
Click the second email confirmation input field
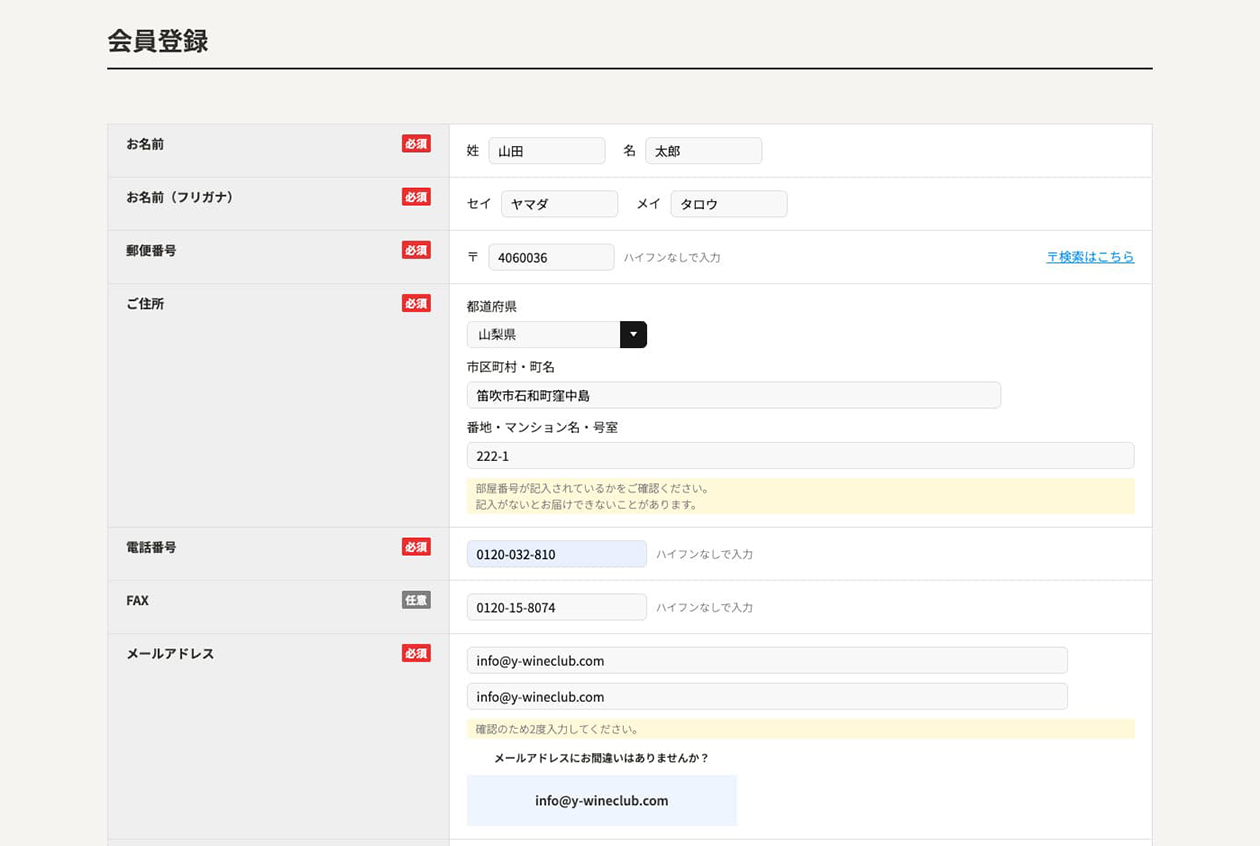(767, 696)
